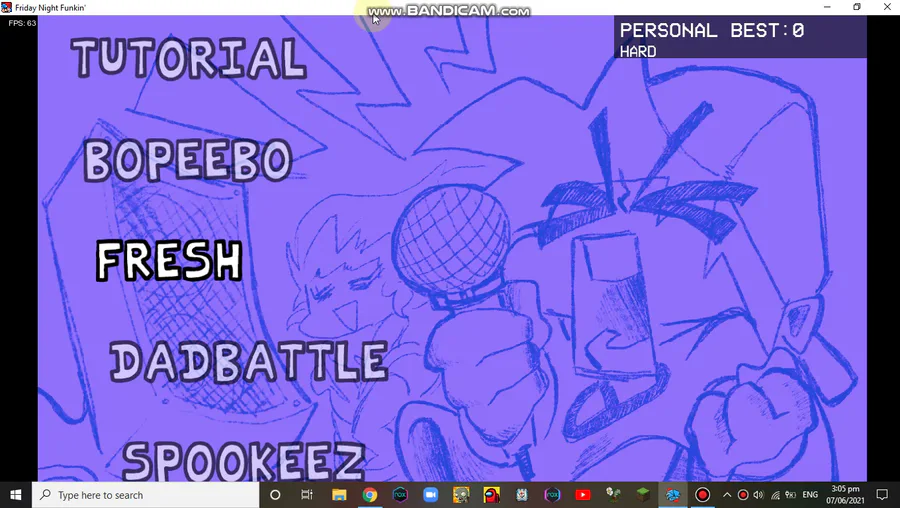Click the FPS counter readout
900x508 pixels.
pos(22,23)
